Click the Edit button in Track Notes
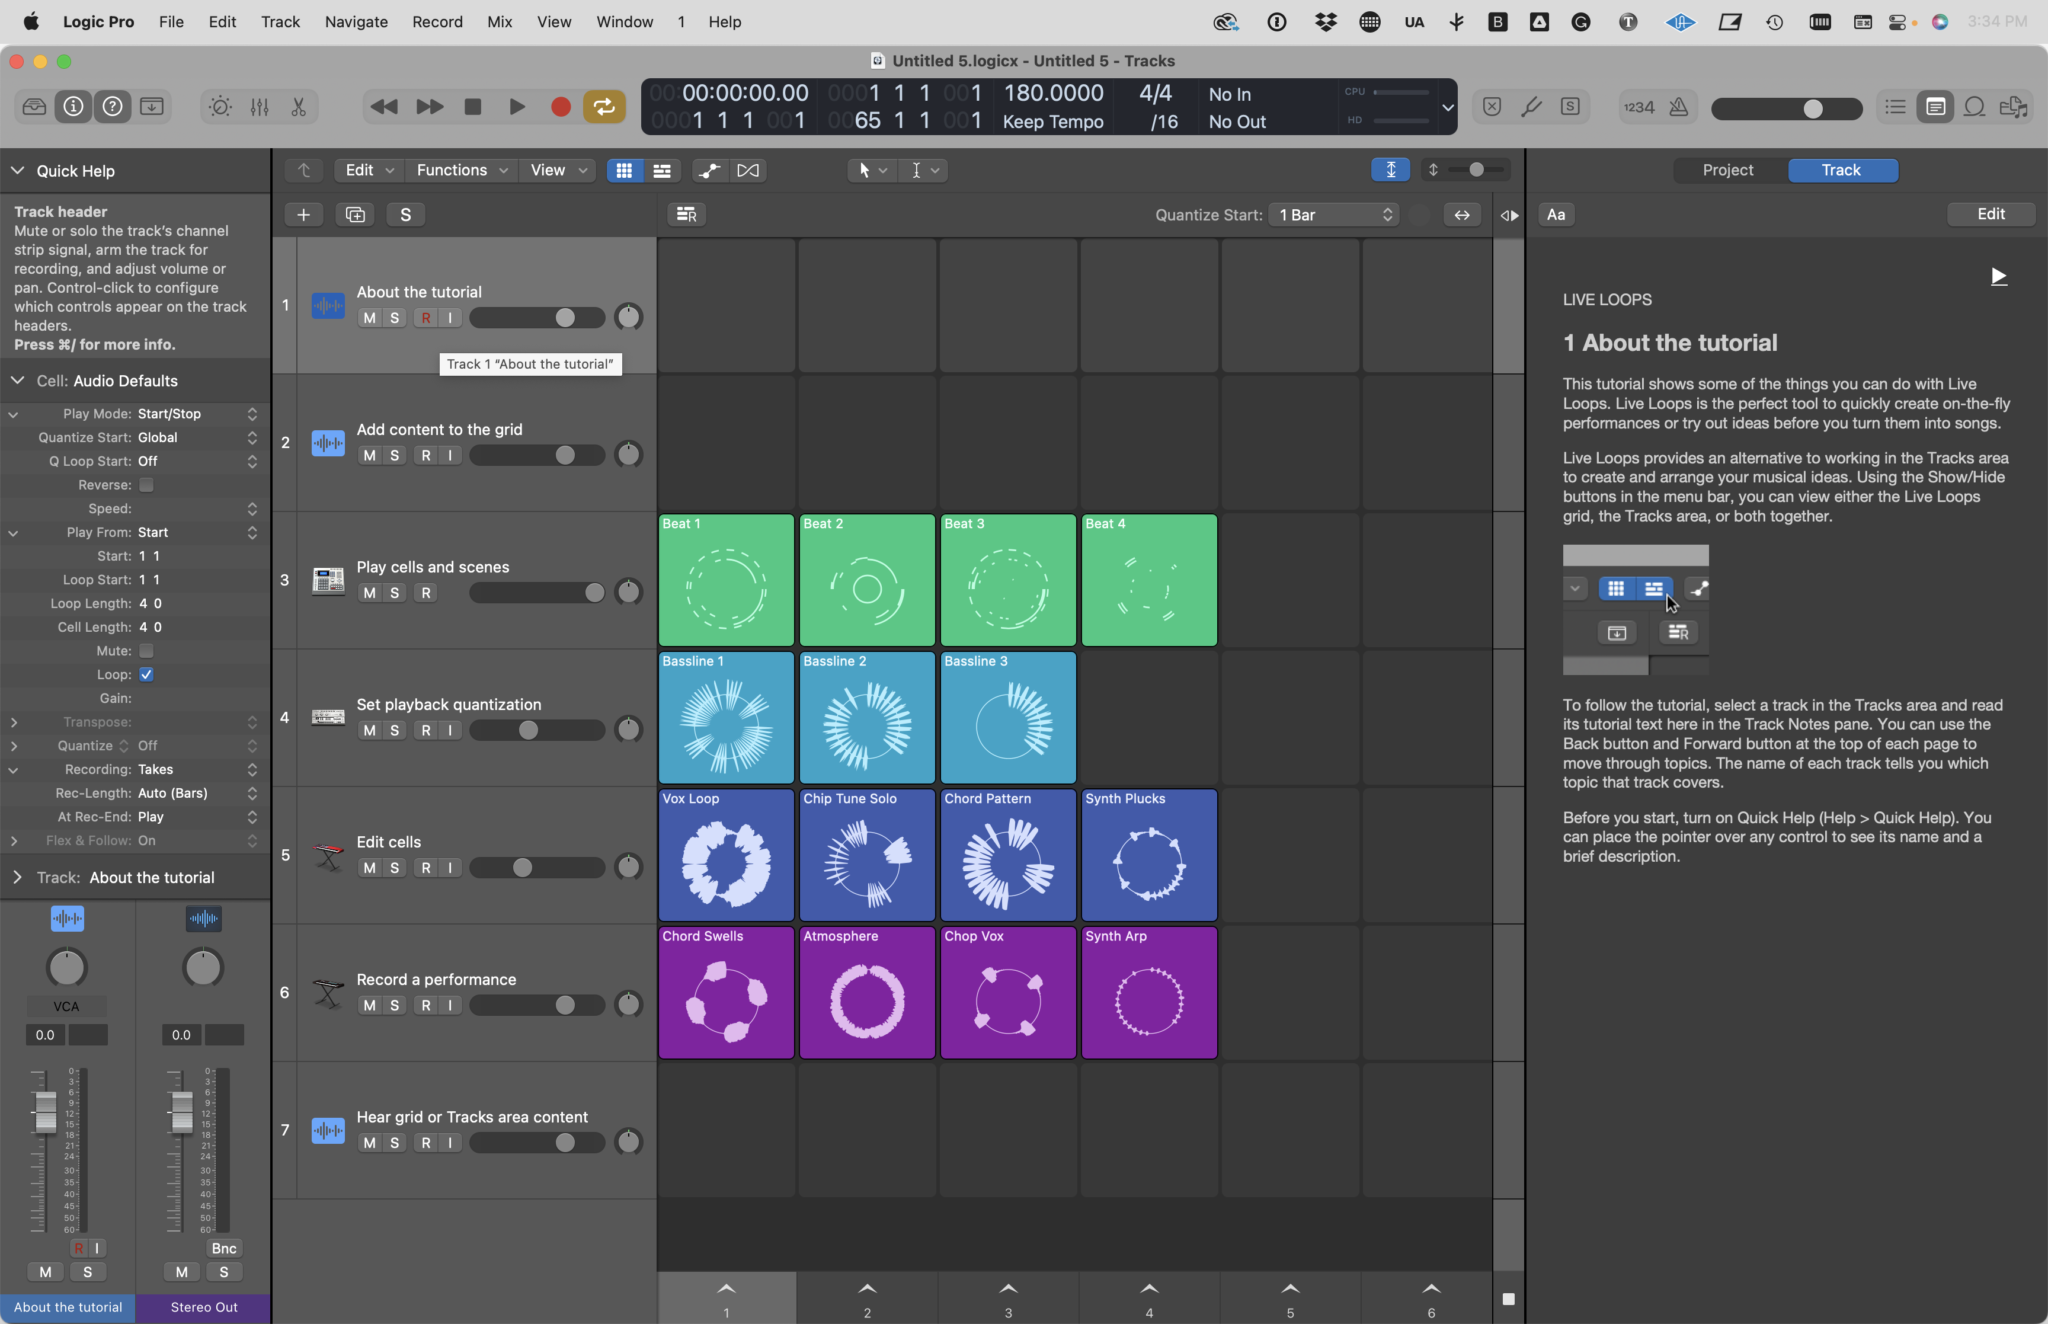Screen dimensions: 2048x1324 (x=1989, y=213)
